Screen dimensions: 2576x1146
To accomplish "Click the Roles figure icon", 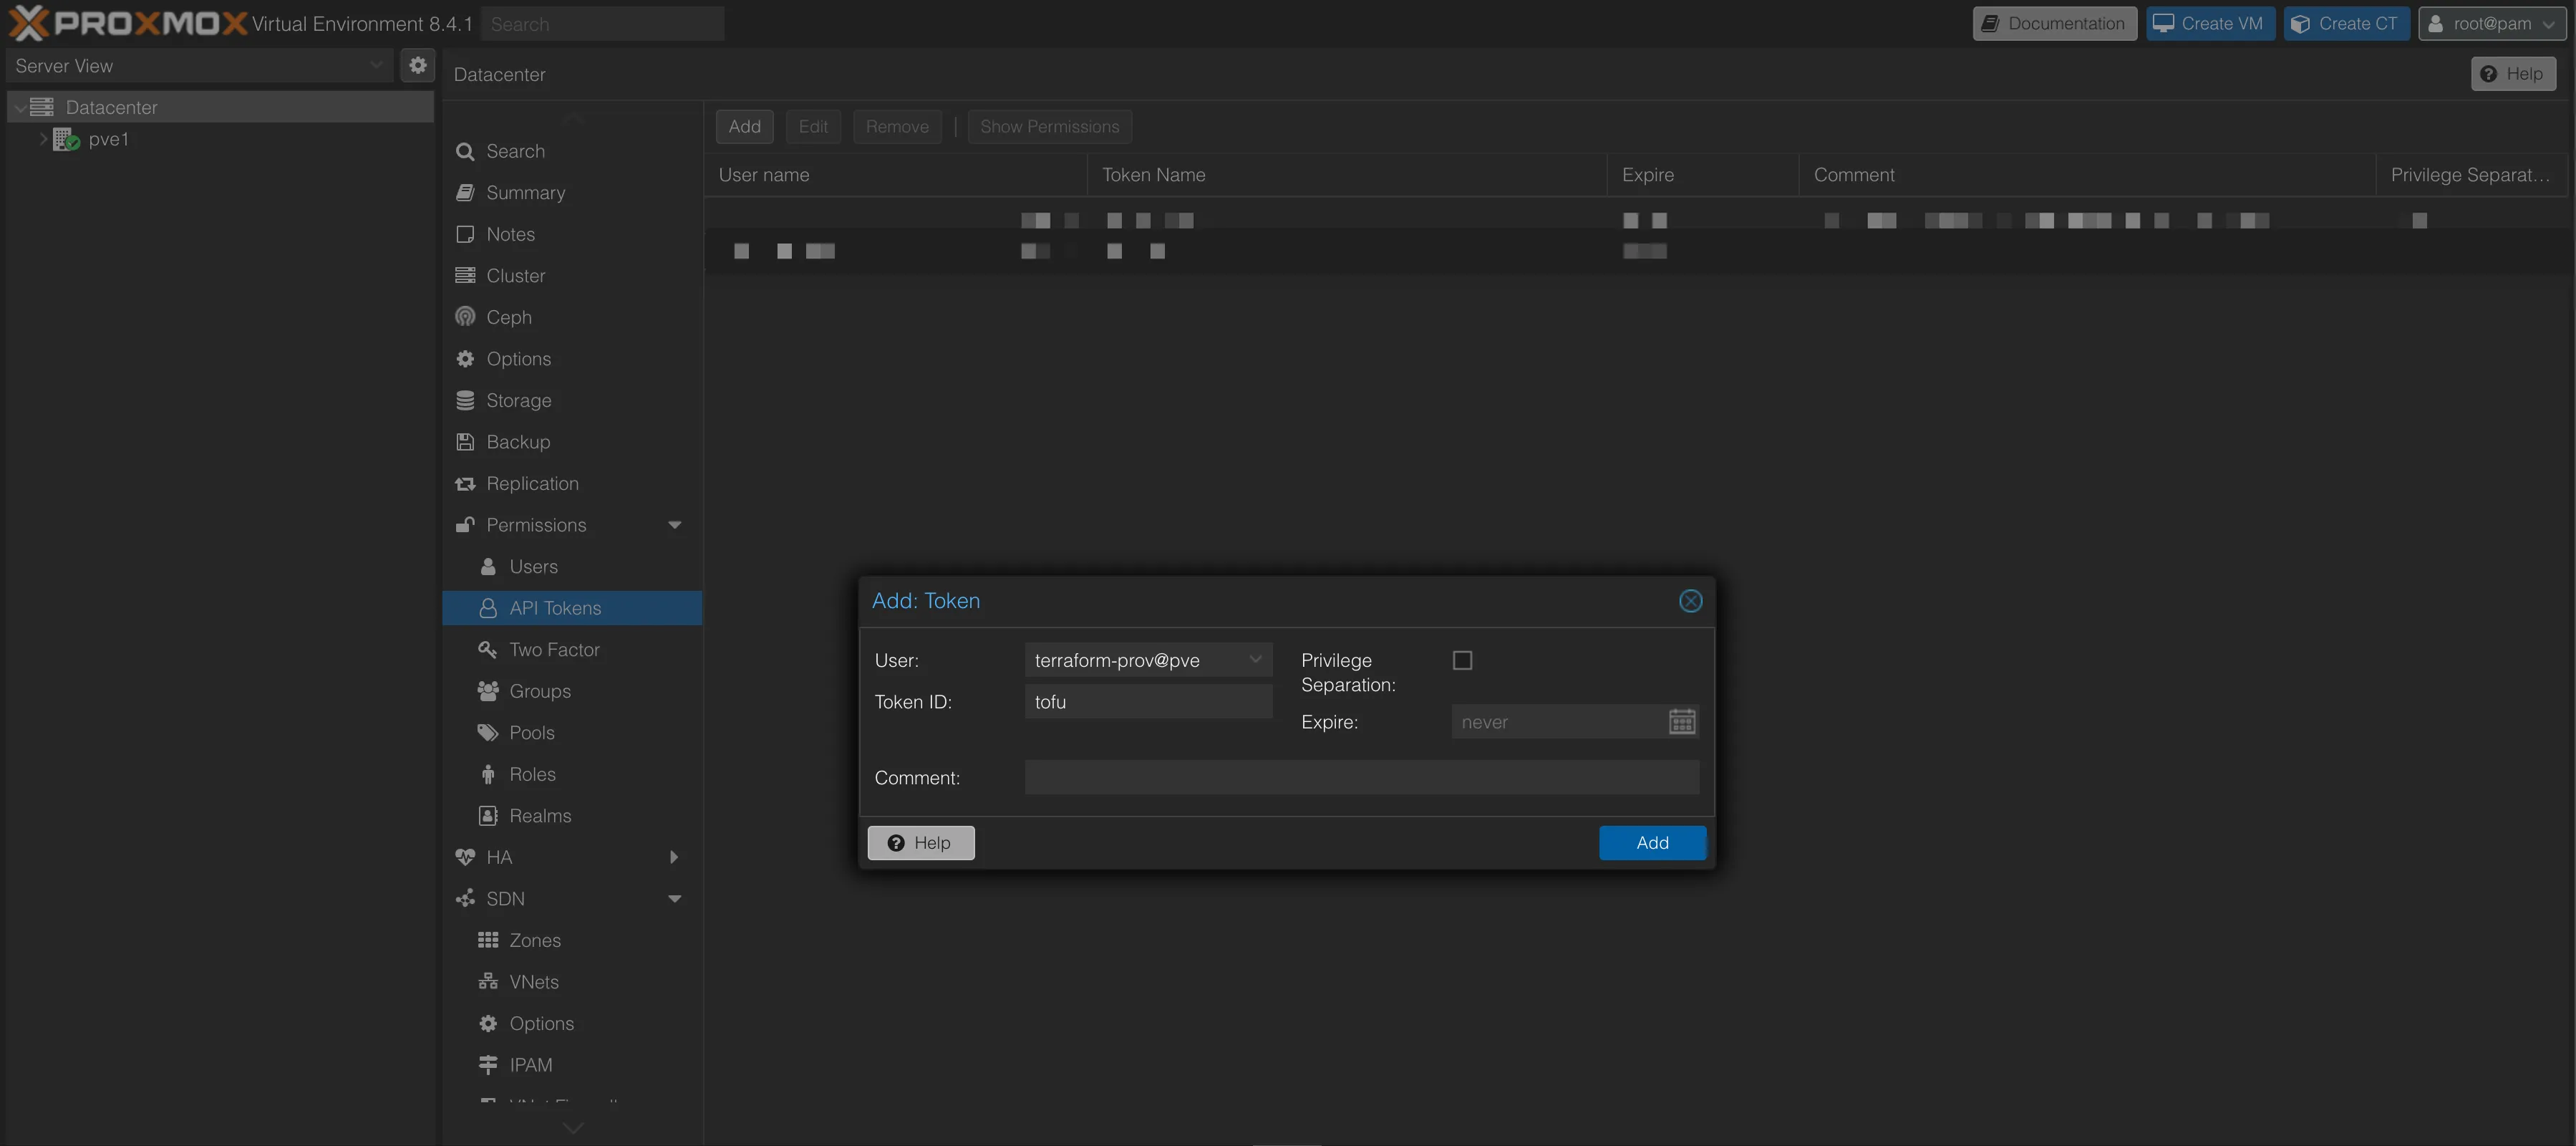I will (488, 774).
